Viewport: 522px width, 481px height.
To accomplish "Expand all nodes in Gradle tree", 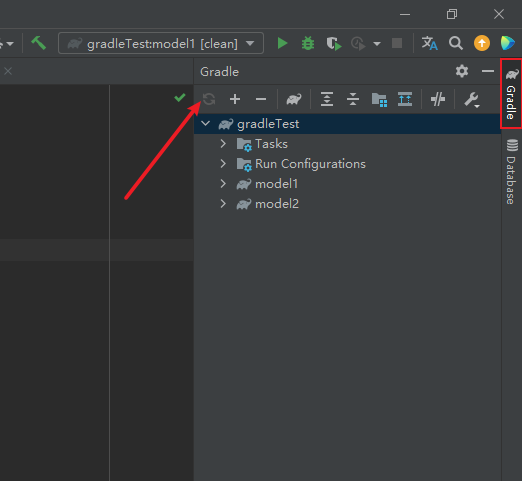I will tap(327, 99).
